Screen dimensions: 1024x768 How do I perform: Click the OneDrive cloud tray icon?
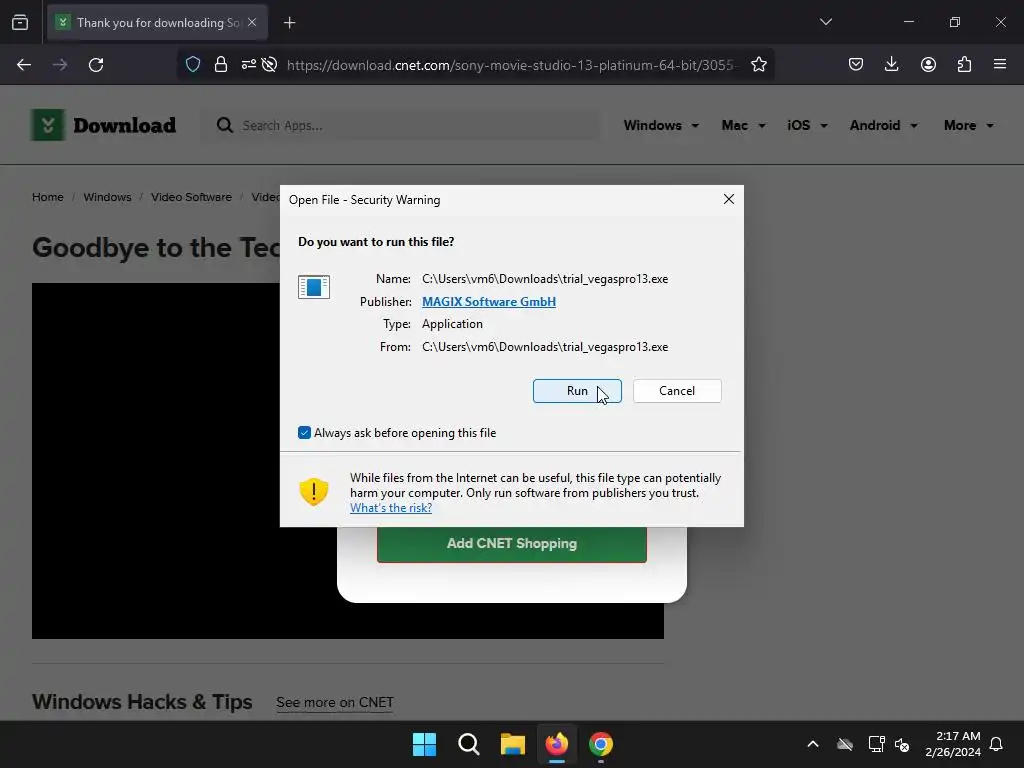click(x=845, y=744)
